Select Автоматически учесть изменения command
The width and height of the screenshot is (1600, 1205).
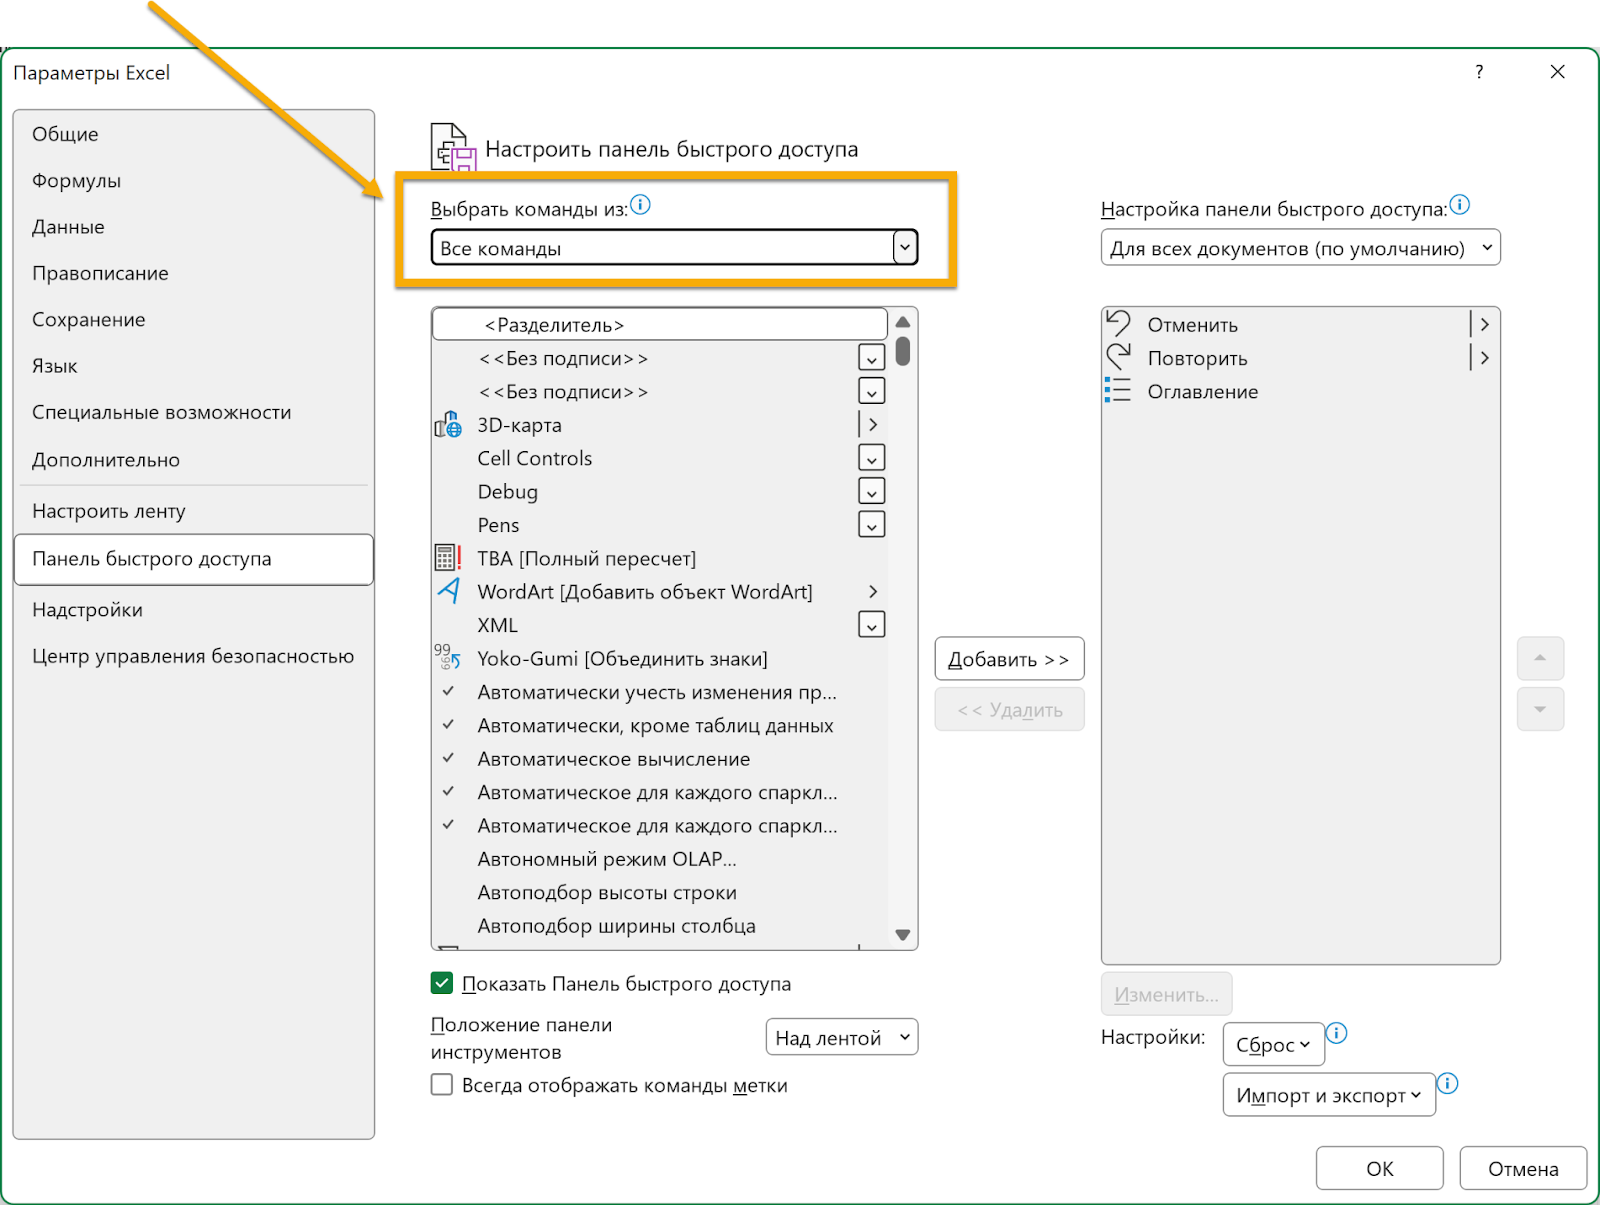click(660, 692)
